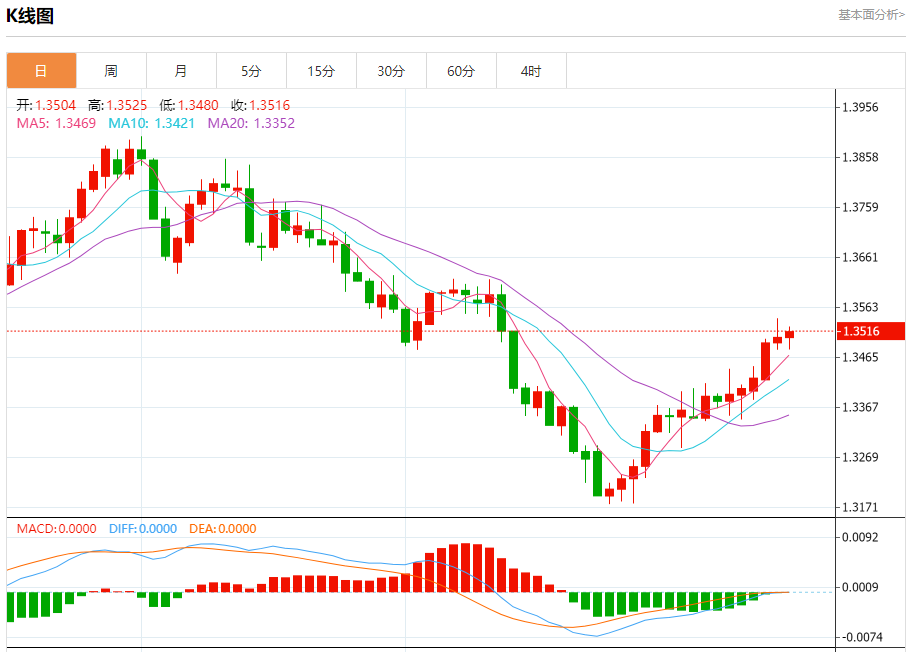Click the 高:1.3525 high price value

coord(118,105)
